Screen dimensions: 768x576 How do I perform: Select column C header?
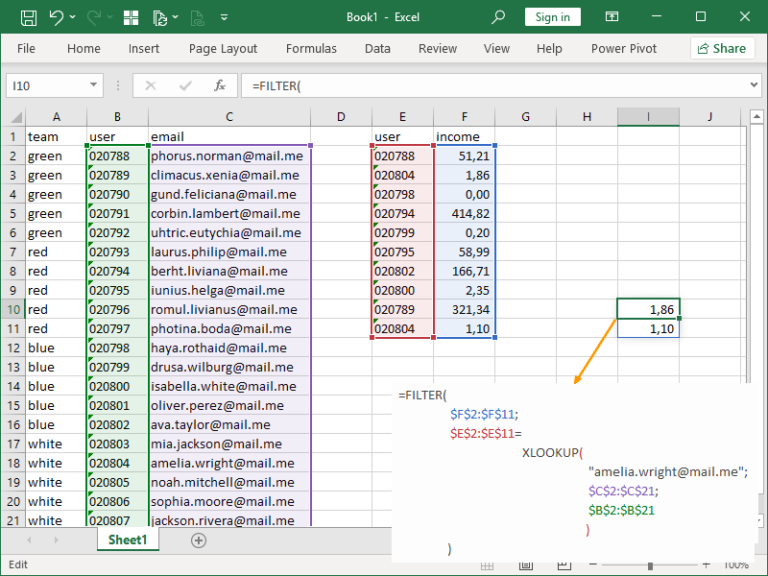(x=229, y=117)
